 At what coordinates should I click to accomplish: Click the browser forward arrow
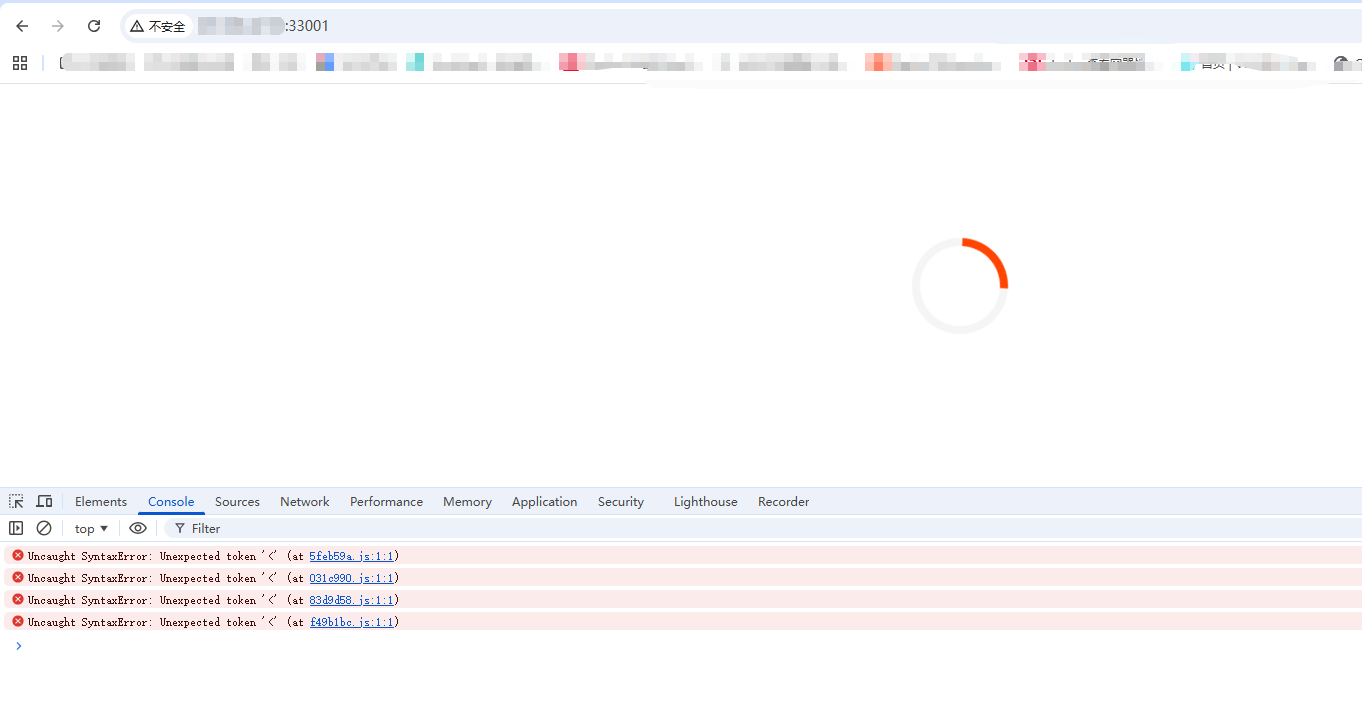click(58, 26)
